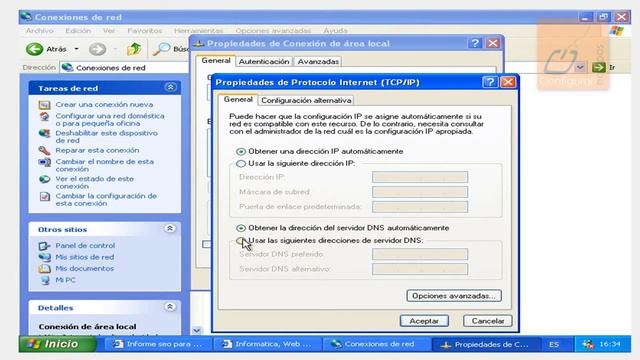The height and width of the screenshot is (360, 640).
Task: Open the Favoritos menu
Action: point(144,31)
